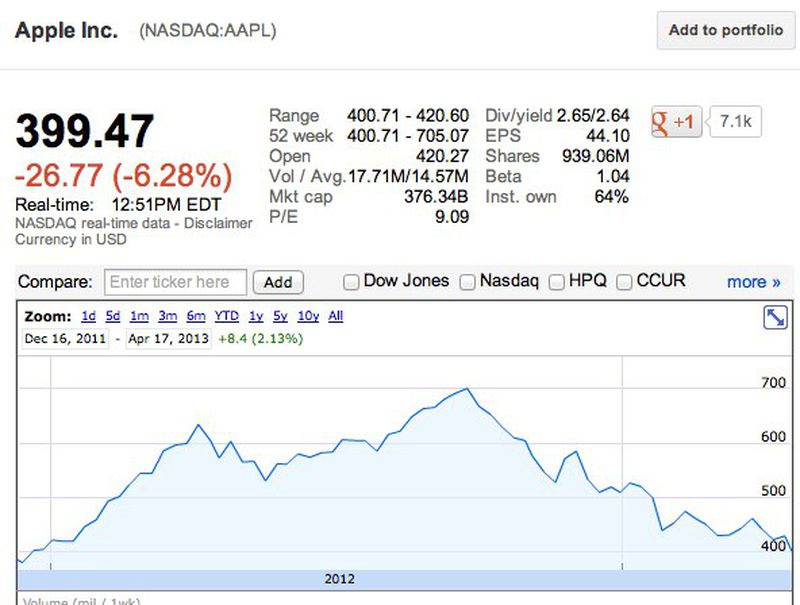This screenshot has width=800, height=605.
Task: Select the YTD zoom range
Action: [226, 315]
